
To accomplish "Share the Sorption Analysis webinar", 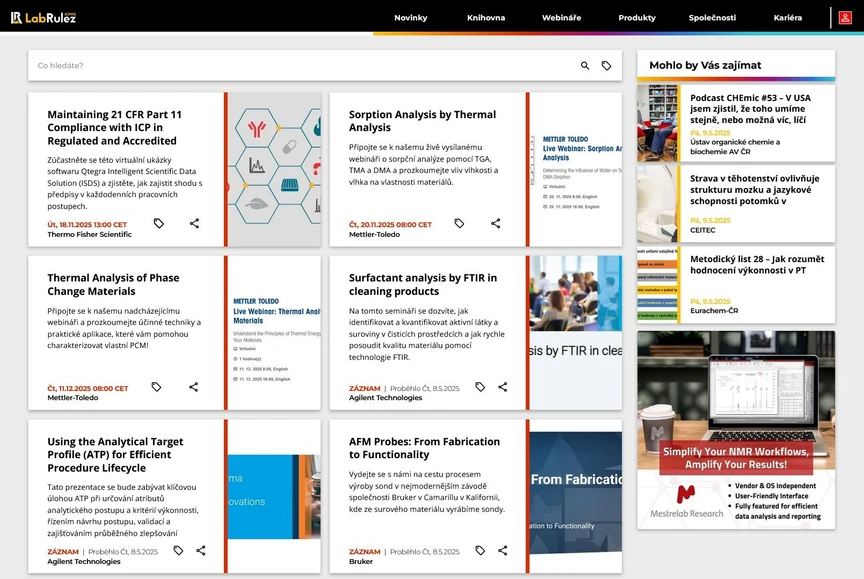I will click(x=495, y=223).
